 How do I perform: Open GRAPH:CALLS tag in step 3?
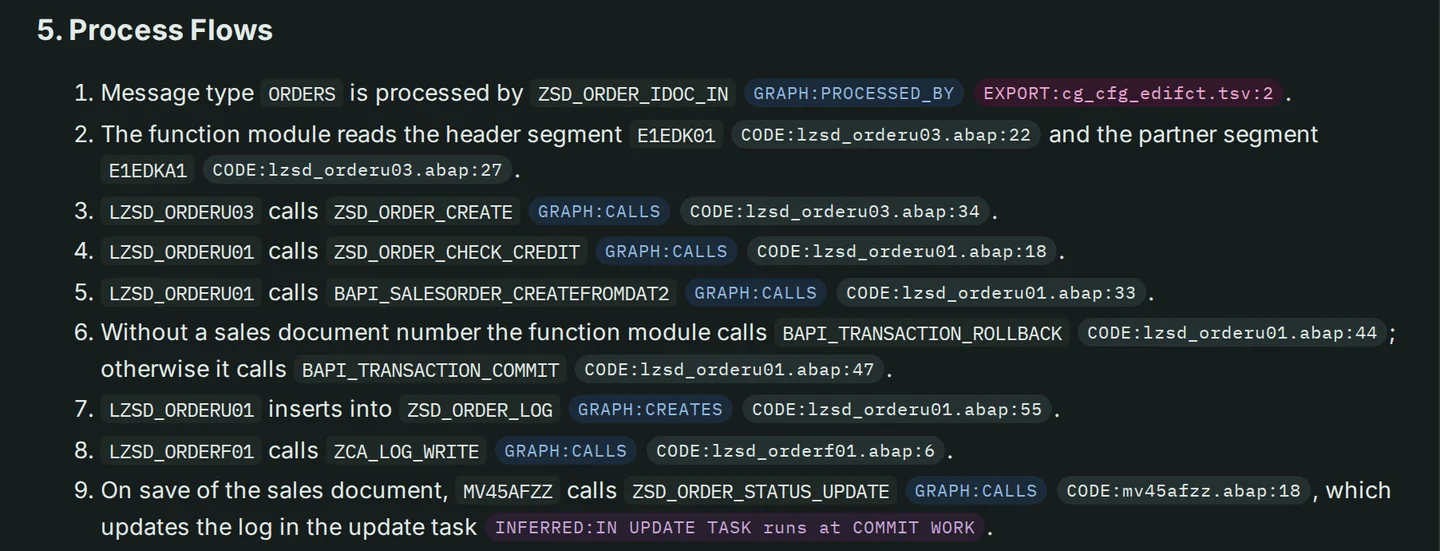tap(599, 212)
